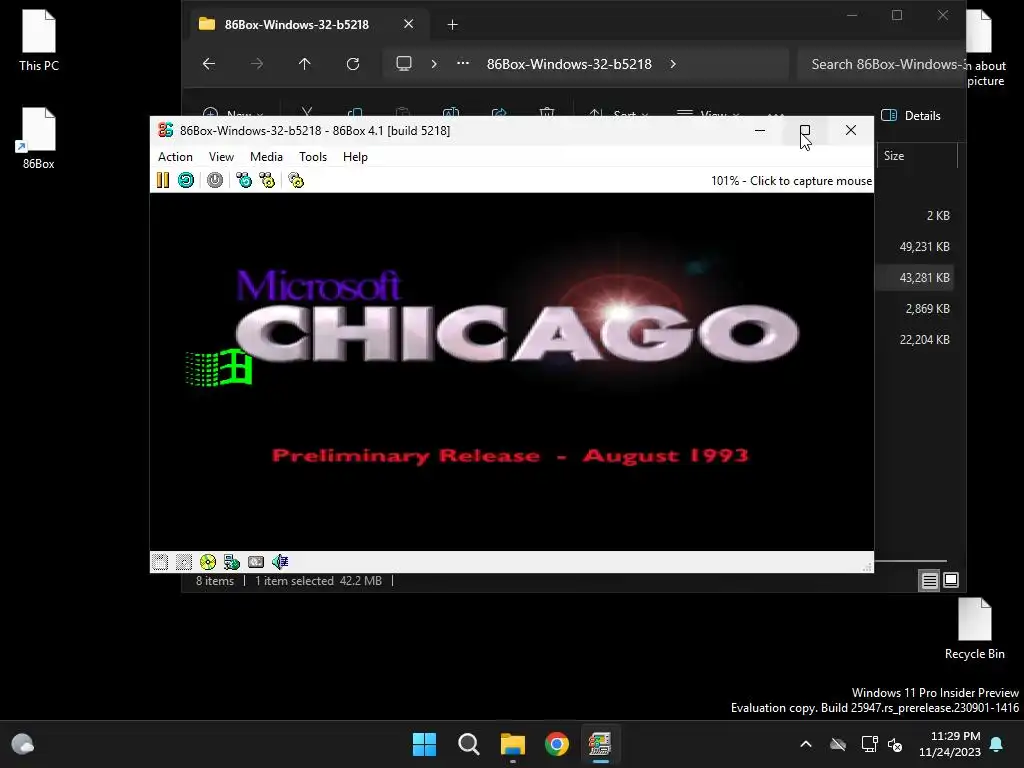Viewport: 1024px width, 768px height.
Task: Click the network display tray icon
Action: coord(869,744)
